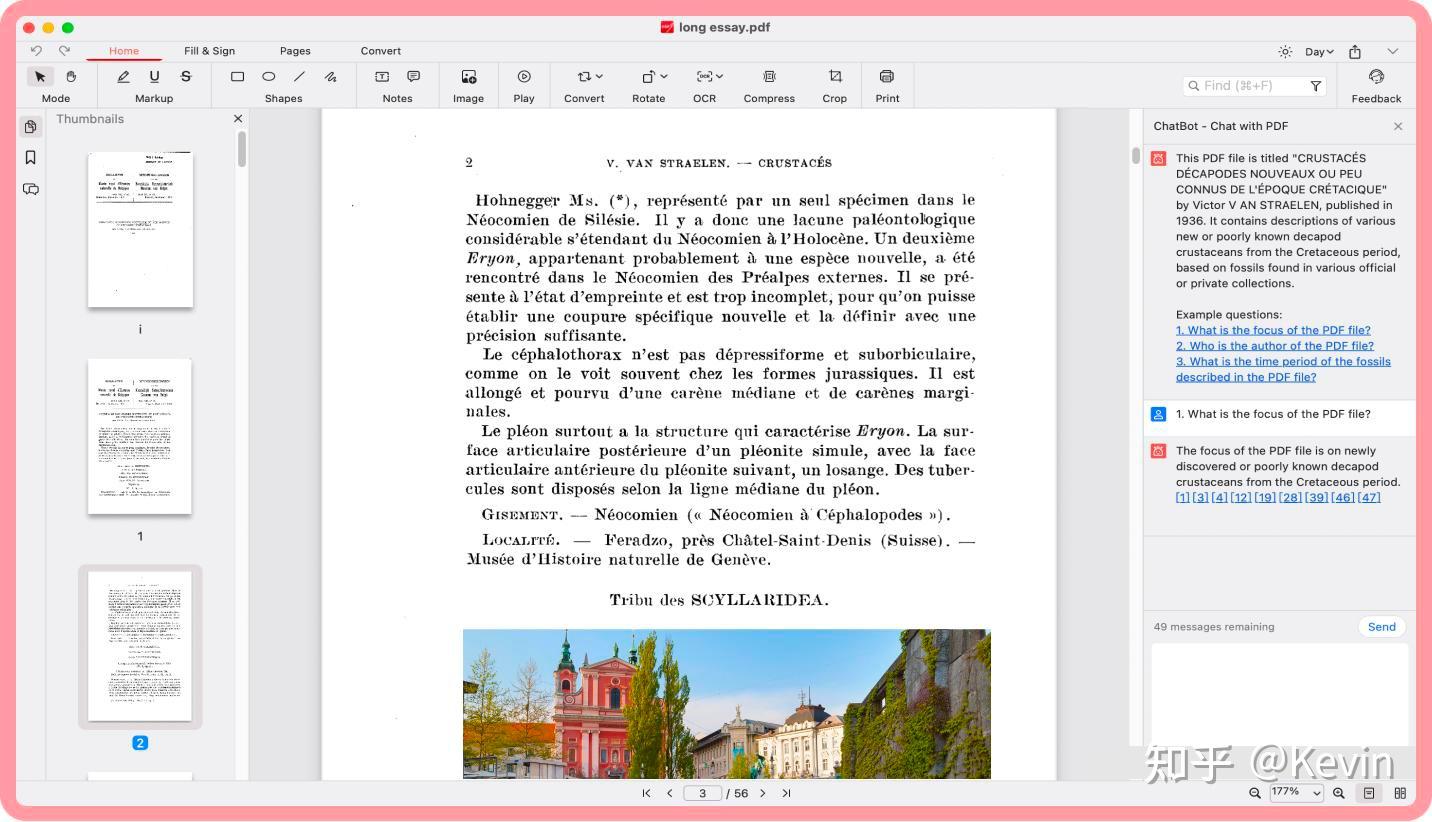This screenshot has height=822, width=1432.
Task: Open the Rotate options dropdown
Action: point(661,76)
